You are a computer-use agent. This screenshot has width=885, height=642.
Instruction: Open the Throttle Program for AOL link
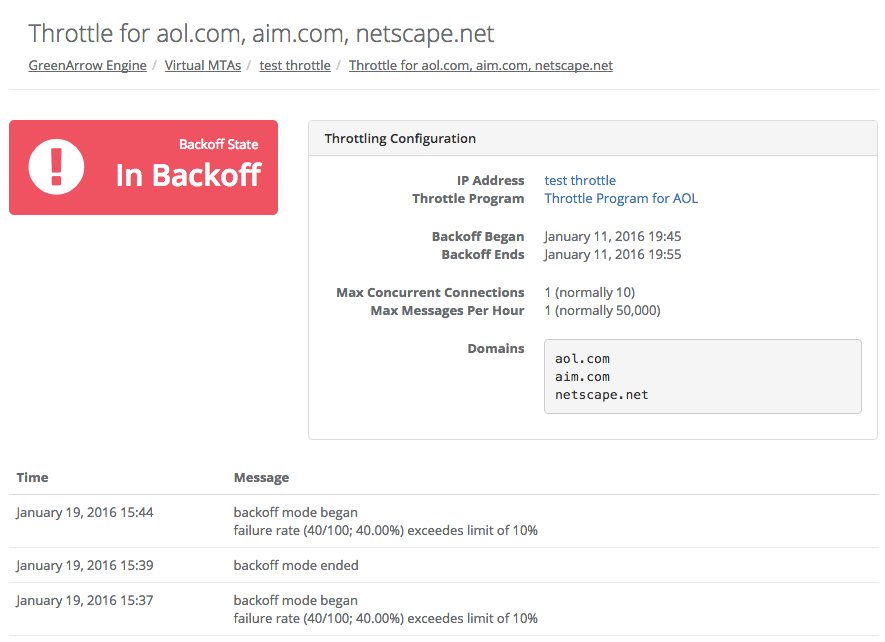tap(621, 199)
